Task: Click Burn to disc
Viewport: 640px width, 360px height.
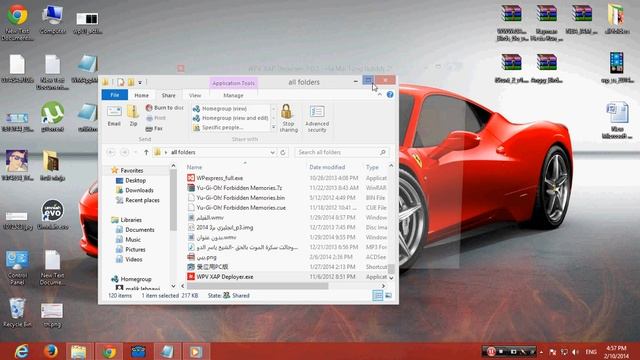Action: [165, 108]
